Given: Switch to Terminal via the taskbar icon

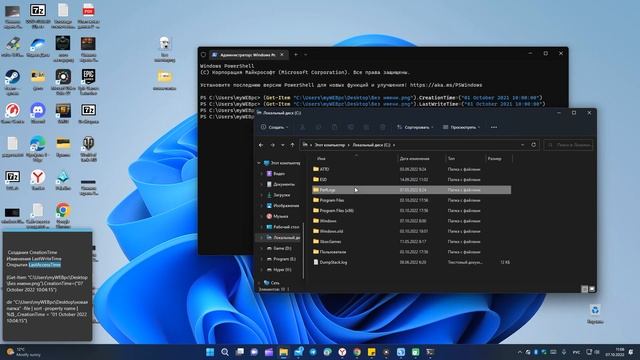Looking at the screenshot, I should [x=430, y=352].
